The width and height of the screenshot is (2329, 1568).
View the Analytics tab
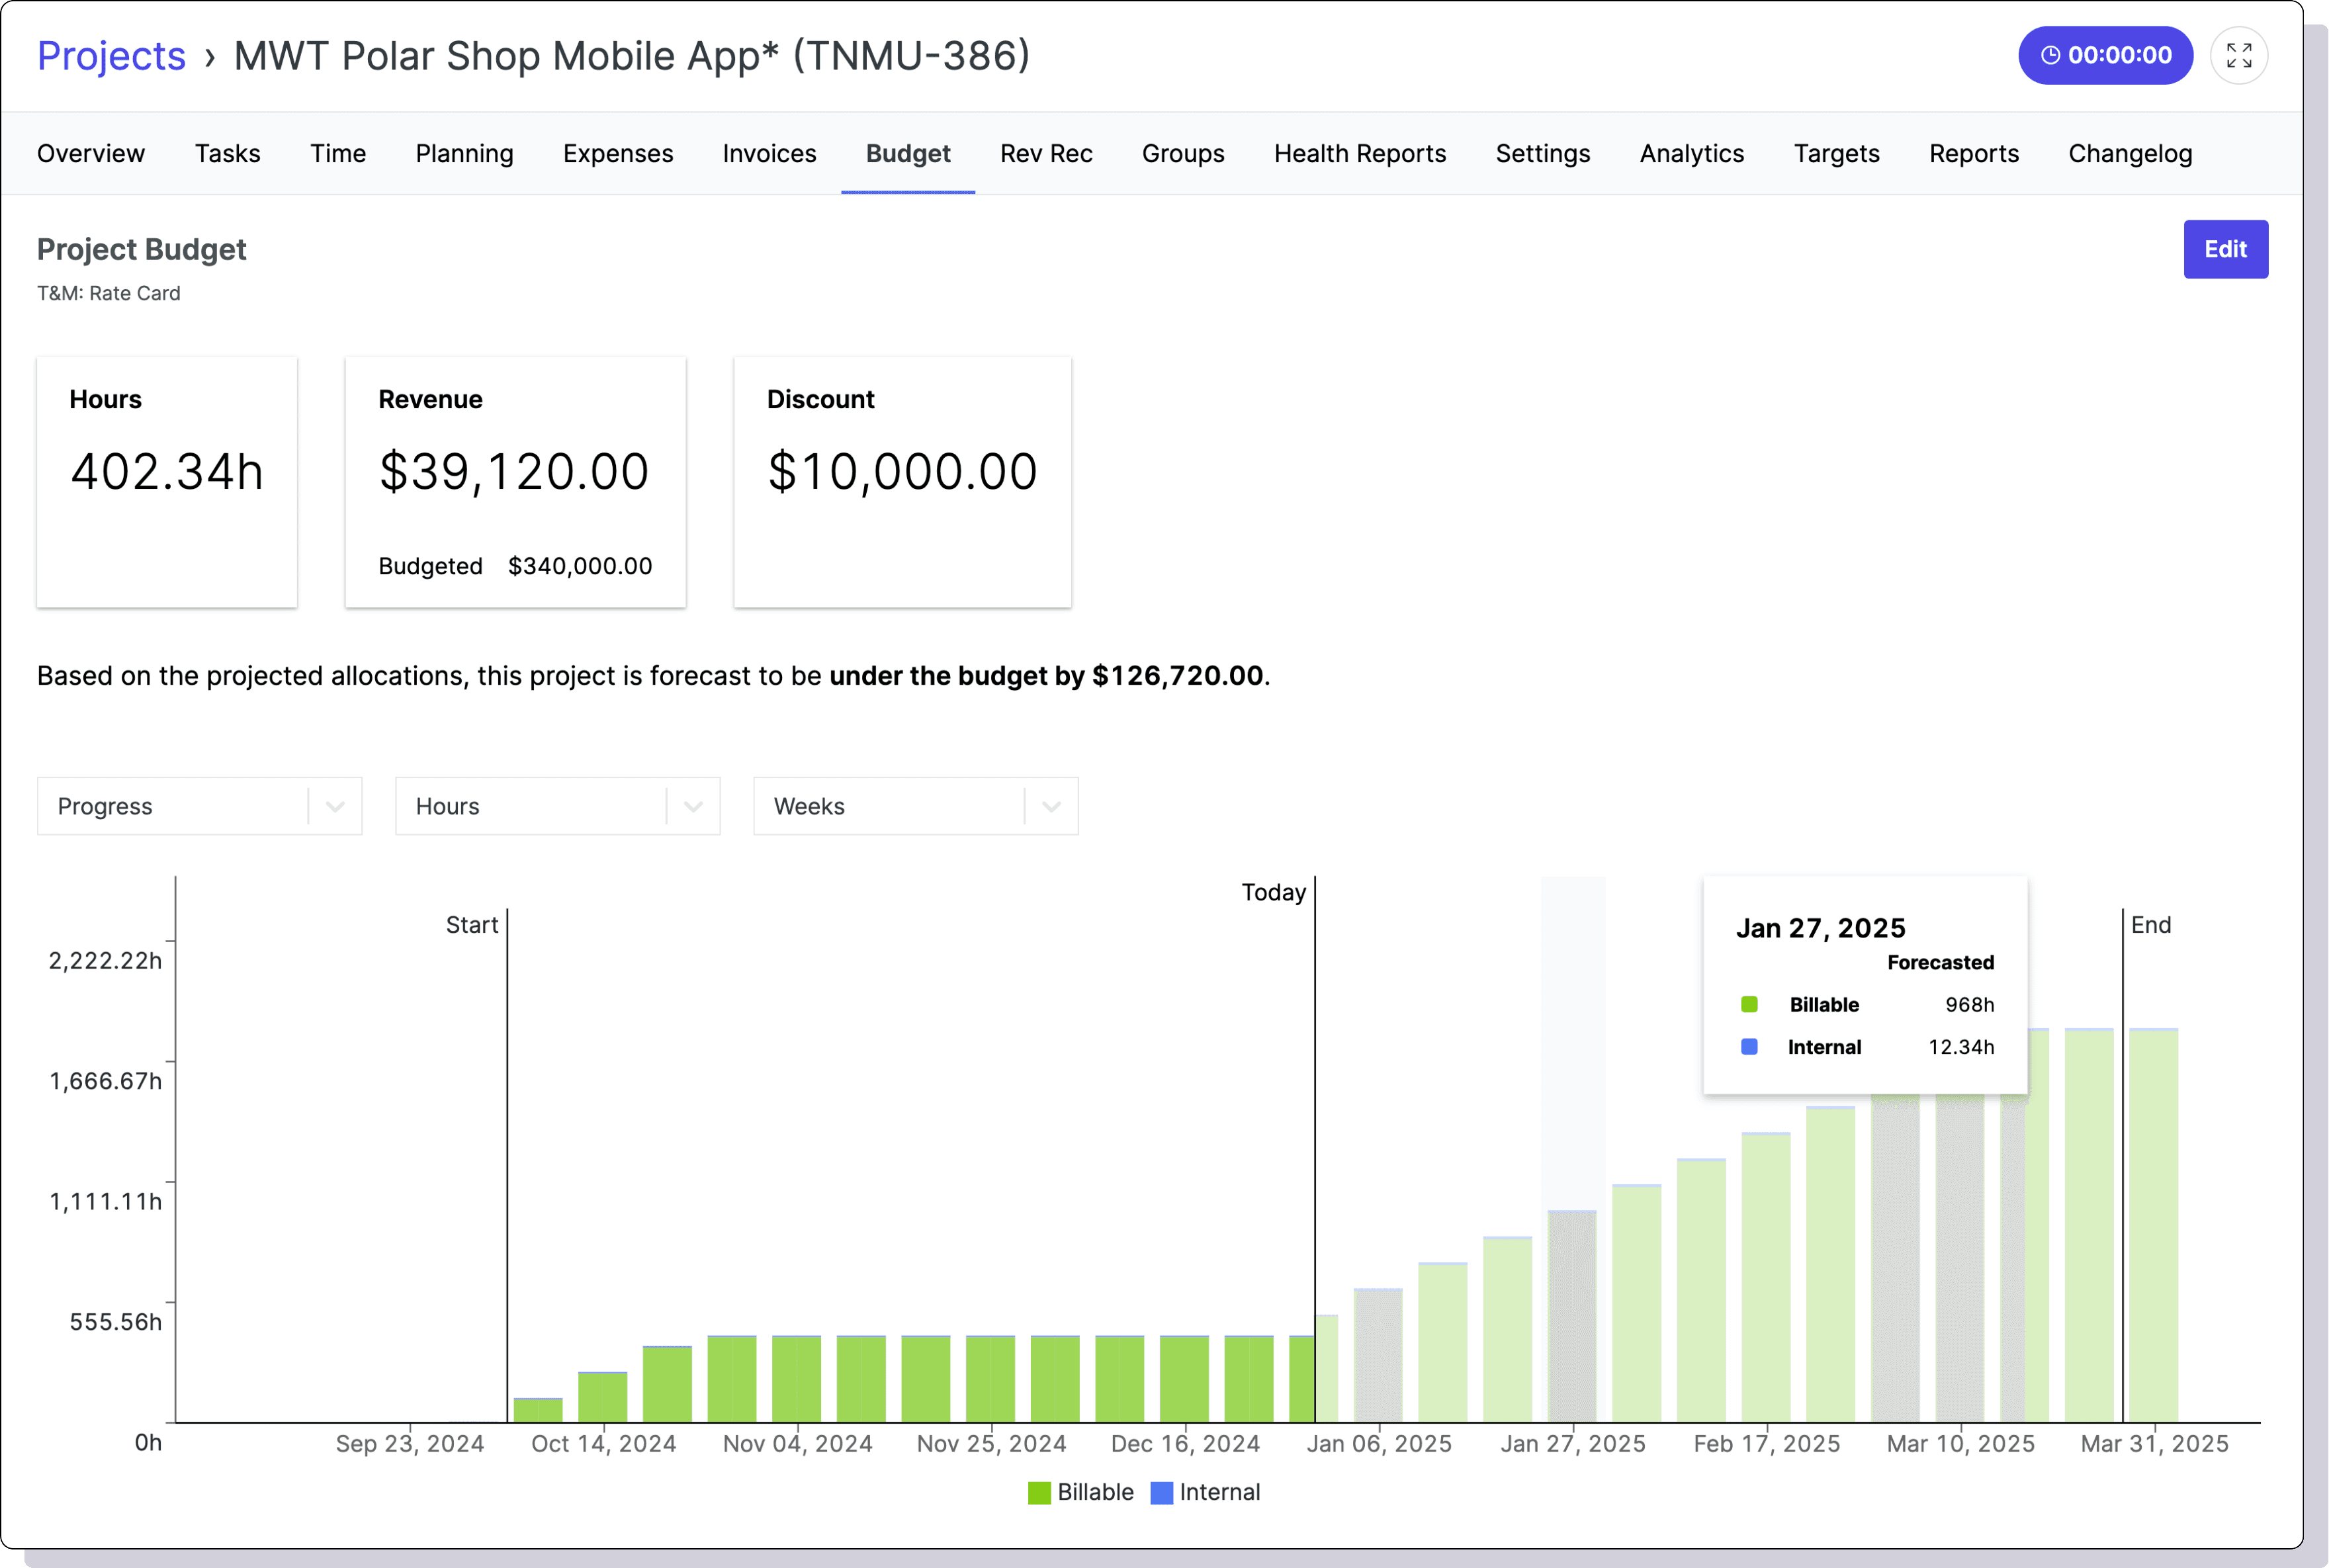(x=1691, y=153)
